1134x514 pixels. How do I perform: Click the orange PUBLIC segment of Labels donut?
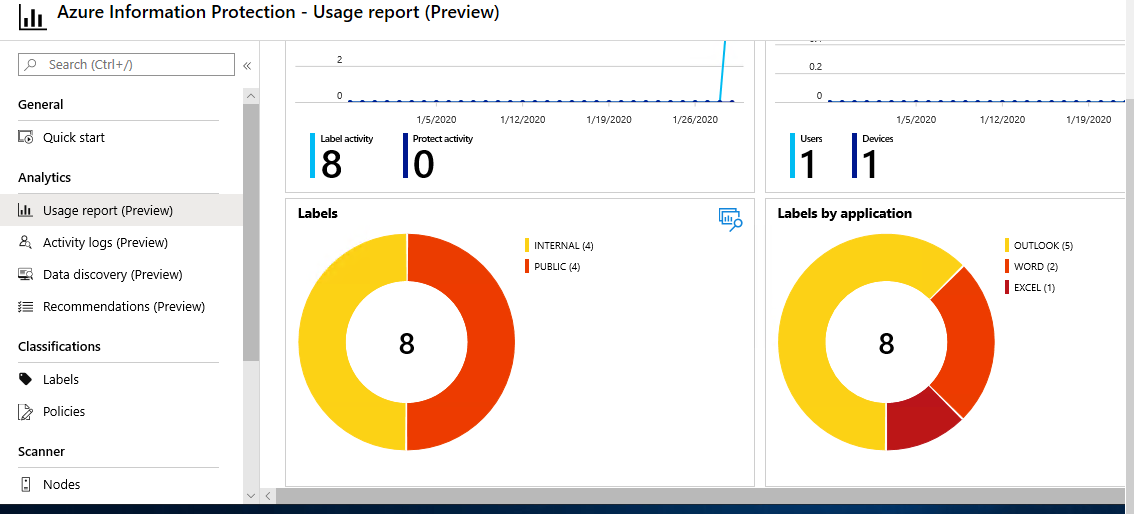coord(491,342)
